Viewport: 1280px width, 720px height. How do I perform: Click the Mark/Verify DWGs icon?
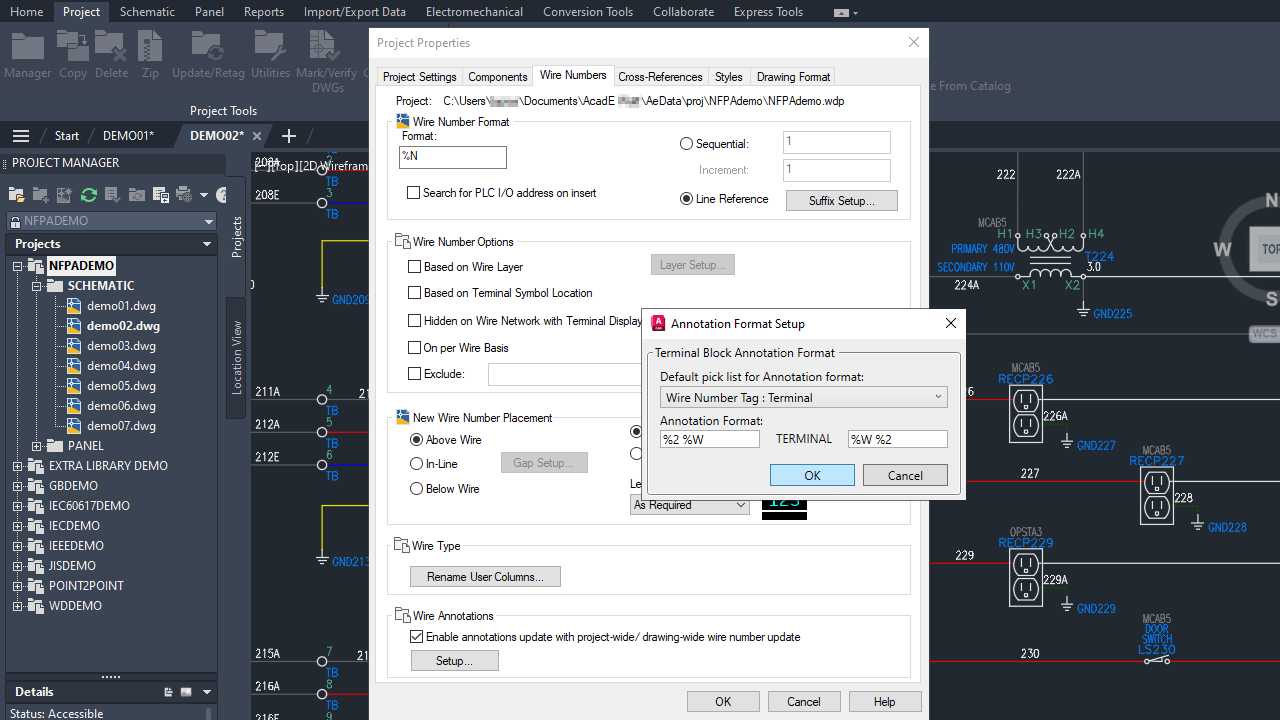click(x=325, y=46)
